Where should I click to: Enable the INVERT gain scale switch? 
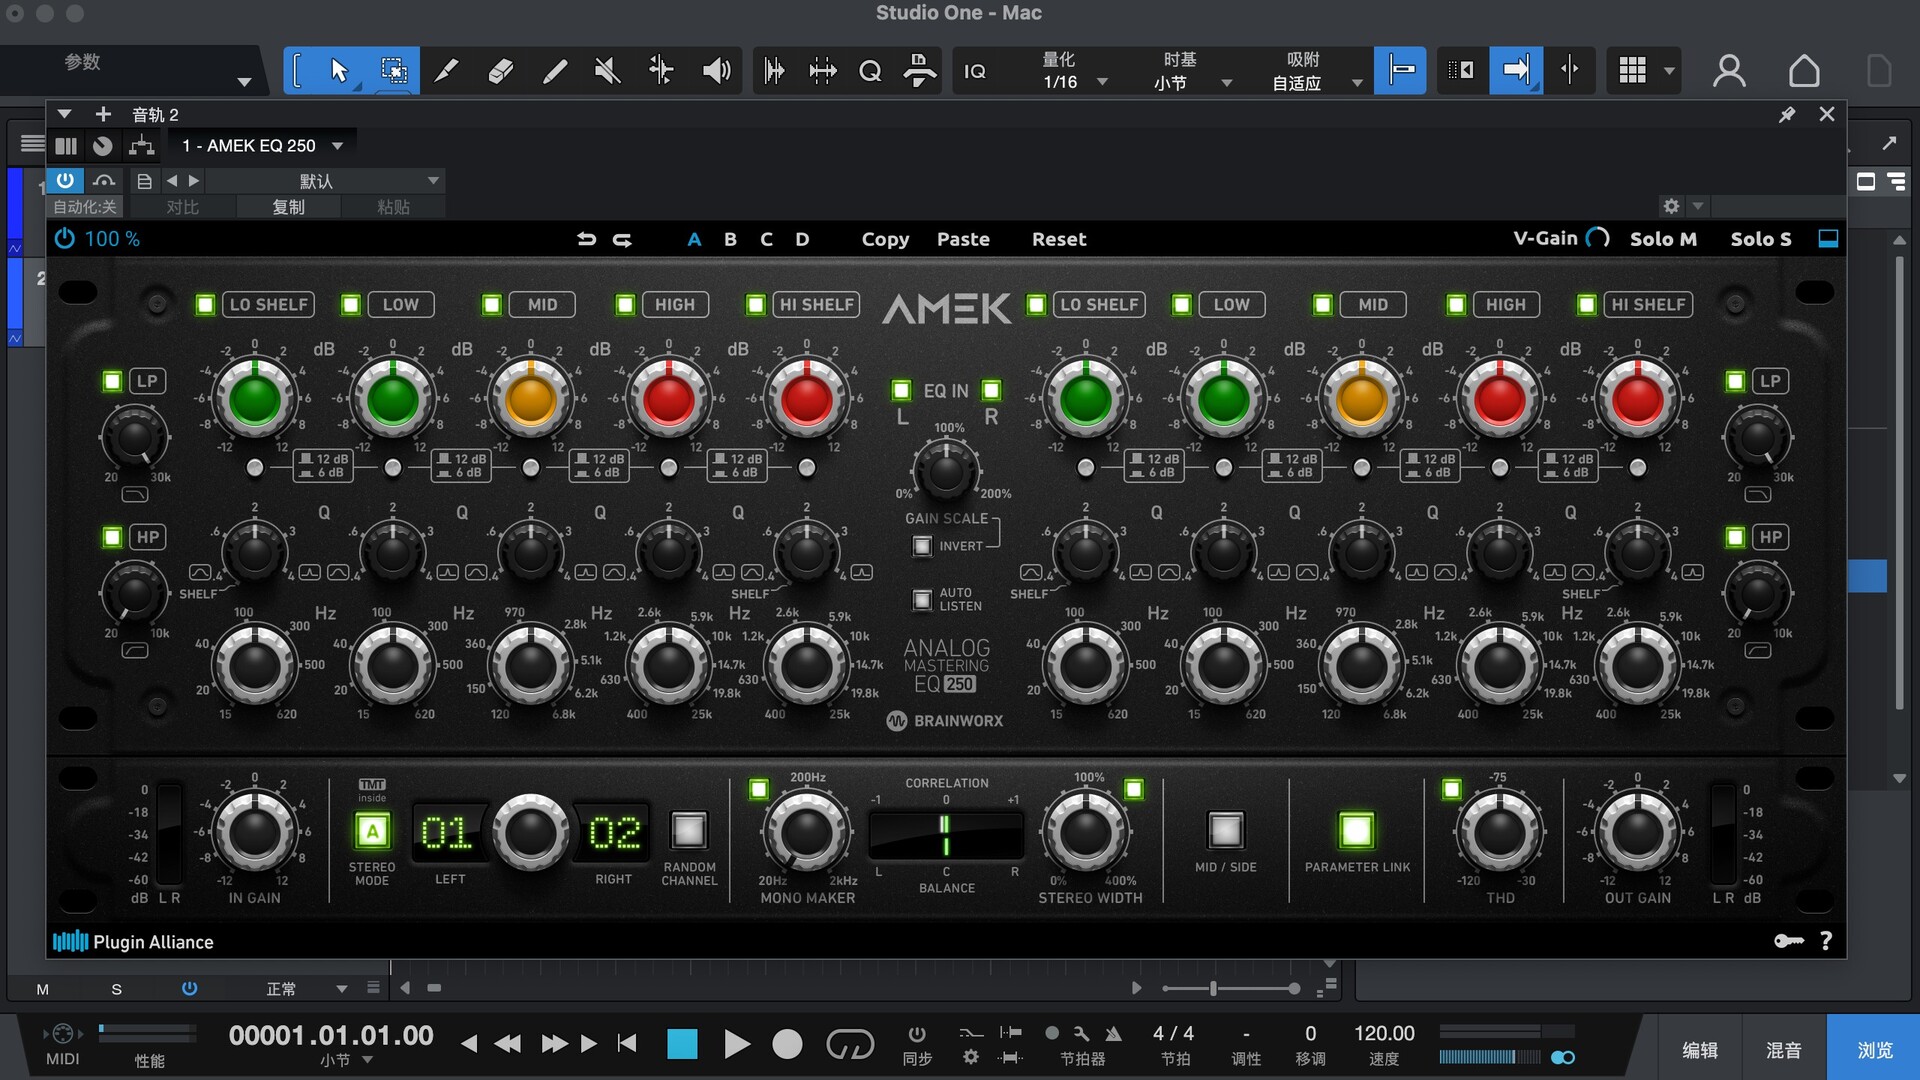point(922,546)
